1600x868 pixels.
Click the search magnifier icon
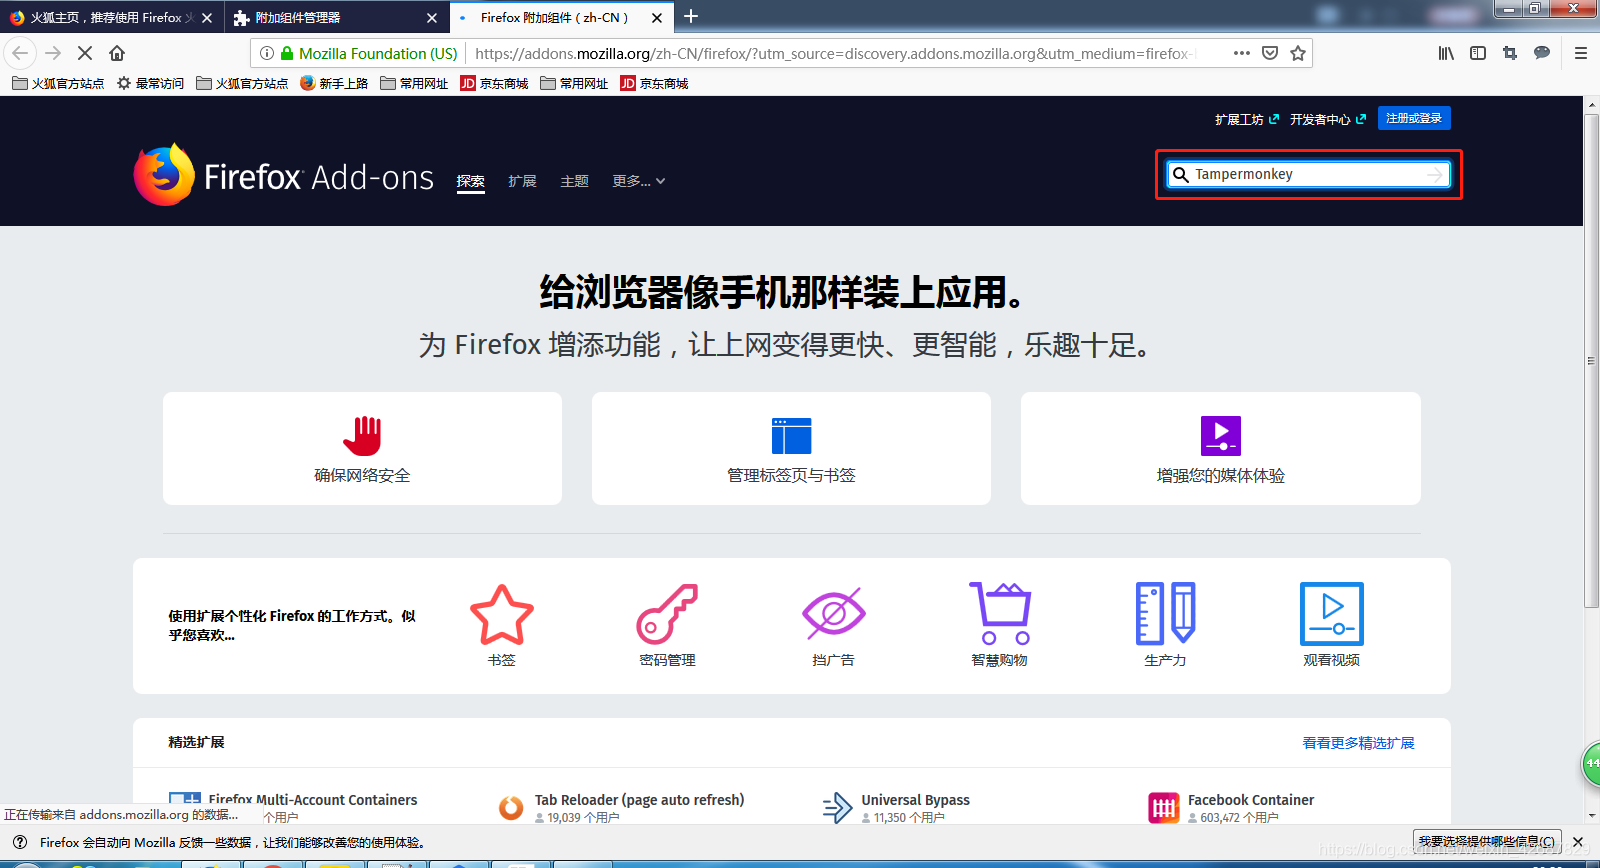click(1181, 175)
